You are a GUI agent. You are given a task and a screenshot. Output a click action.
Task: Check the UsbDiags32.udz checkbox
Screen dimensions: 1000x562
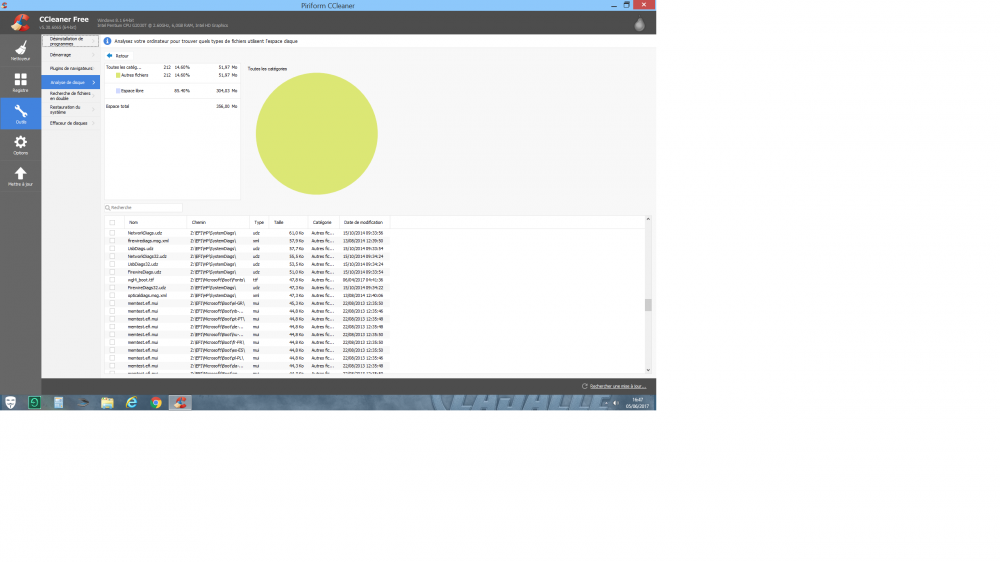112,264
